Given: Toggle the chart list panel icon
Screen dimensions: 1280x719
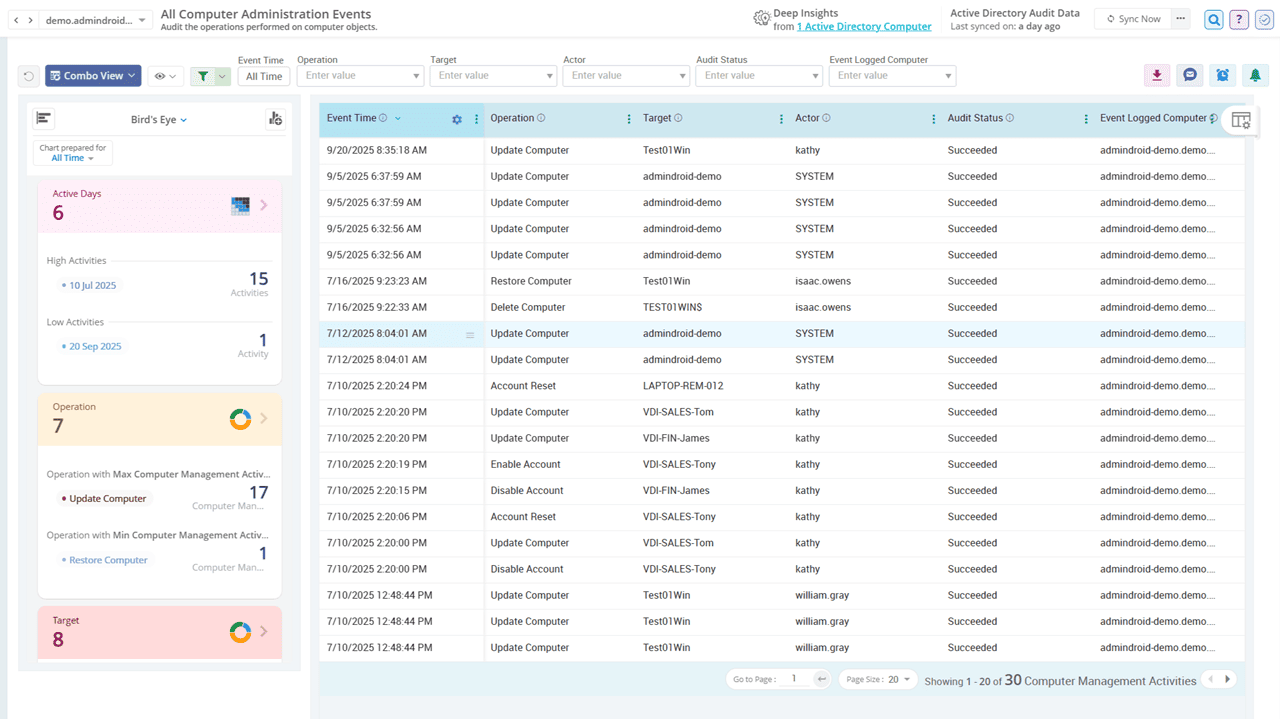Looking at the screenshot, I should (x=44, y=119).
